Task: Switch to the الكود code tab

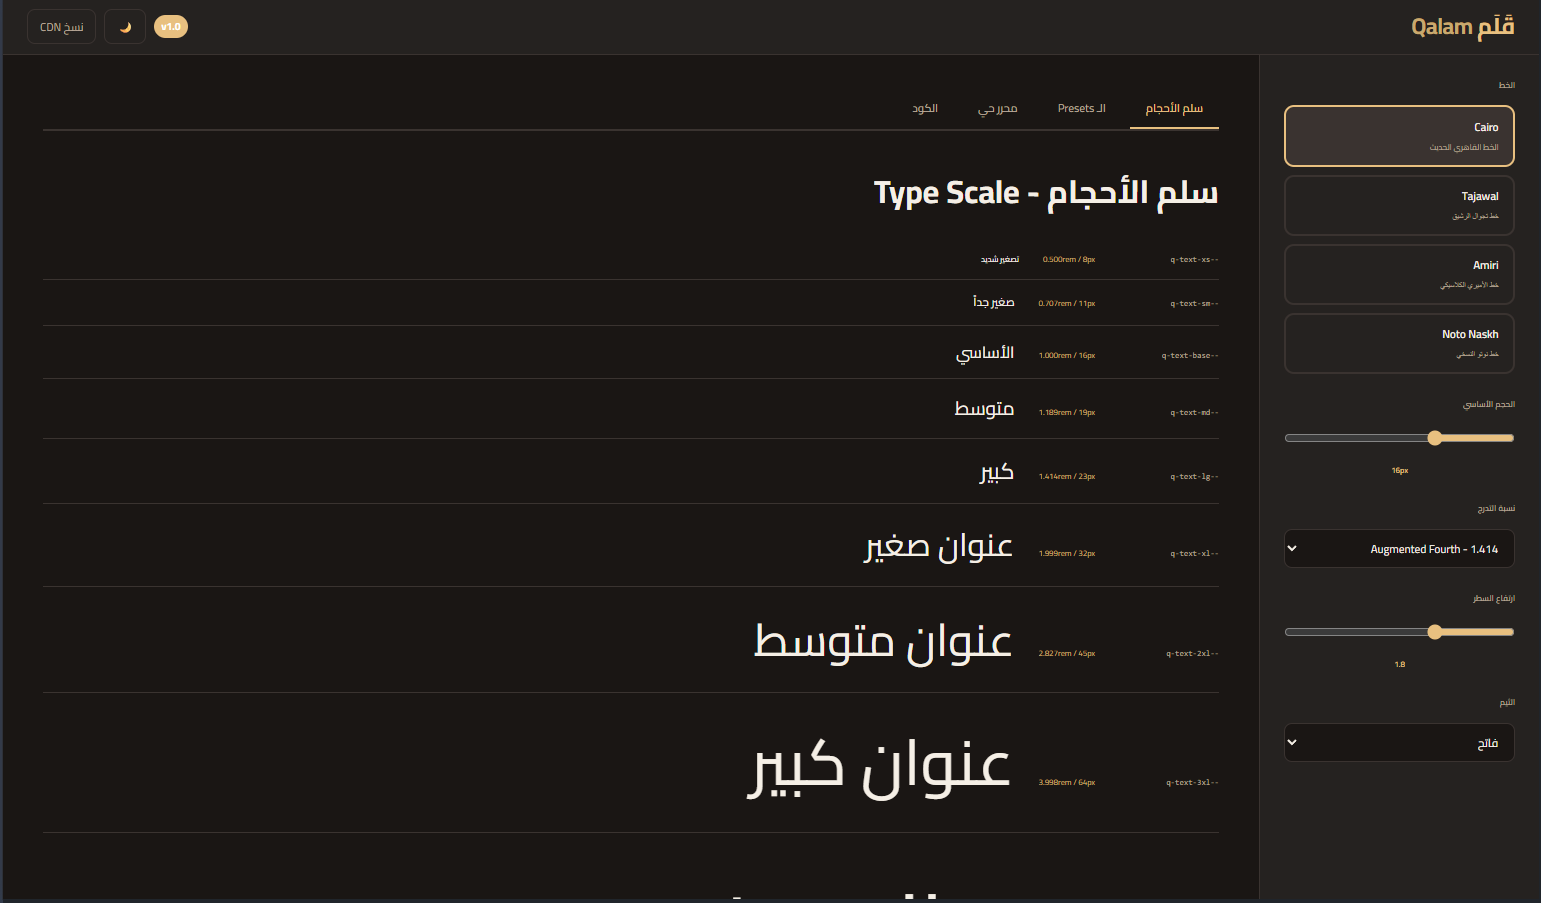Action: [x=925, y=109]
